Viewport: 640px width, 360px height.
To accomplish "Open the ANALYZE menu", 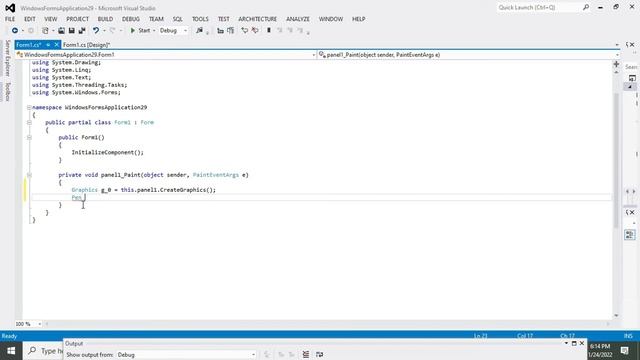I will pyautogui.click(x=298, y=19).
